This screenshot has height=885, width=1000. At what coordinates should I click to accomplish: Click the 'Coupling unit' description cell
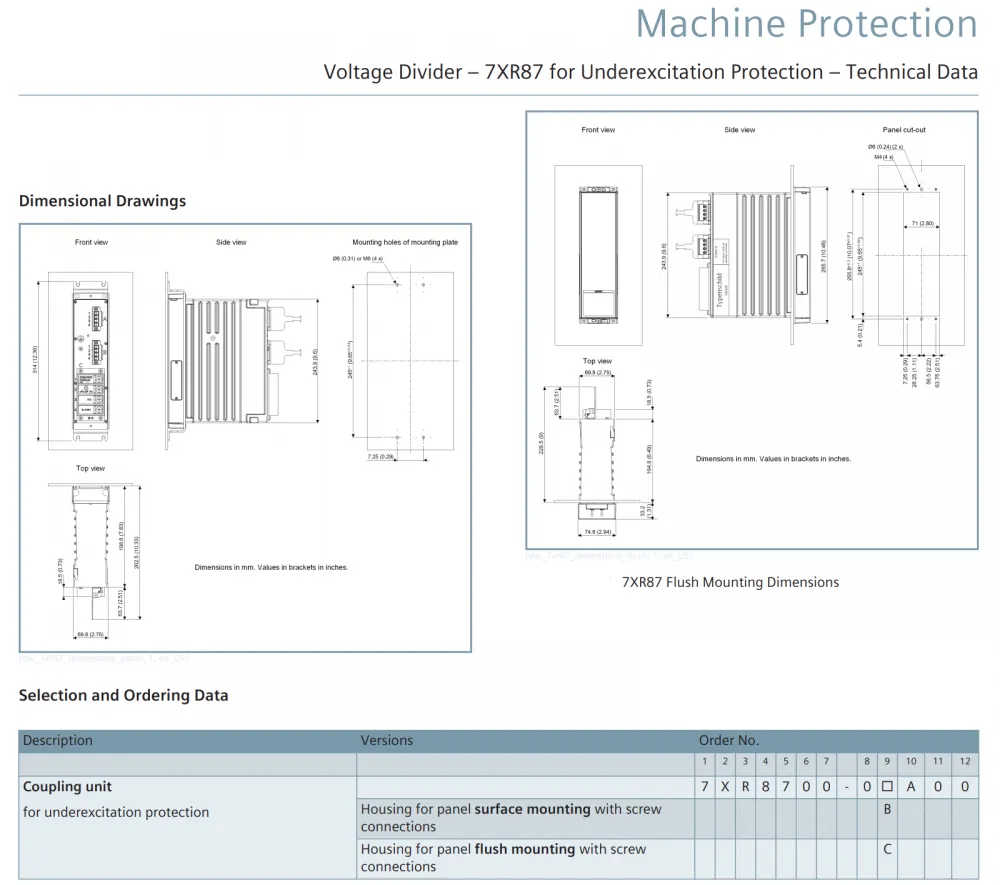[68, 787]
